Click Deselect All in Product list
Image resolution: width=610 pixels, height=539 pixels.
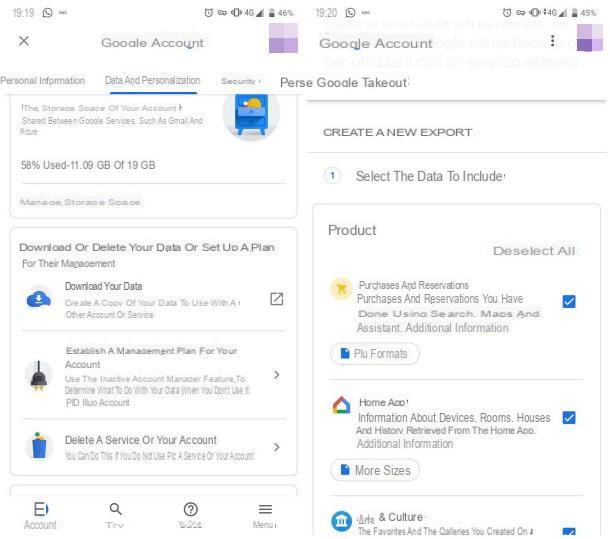coord(534,251)
